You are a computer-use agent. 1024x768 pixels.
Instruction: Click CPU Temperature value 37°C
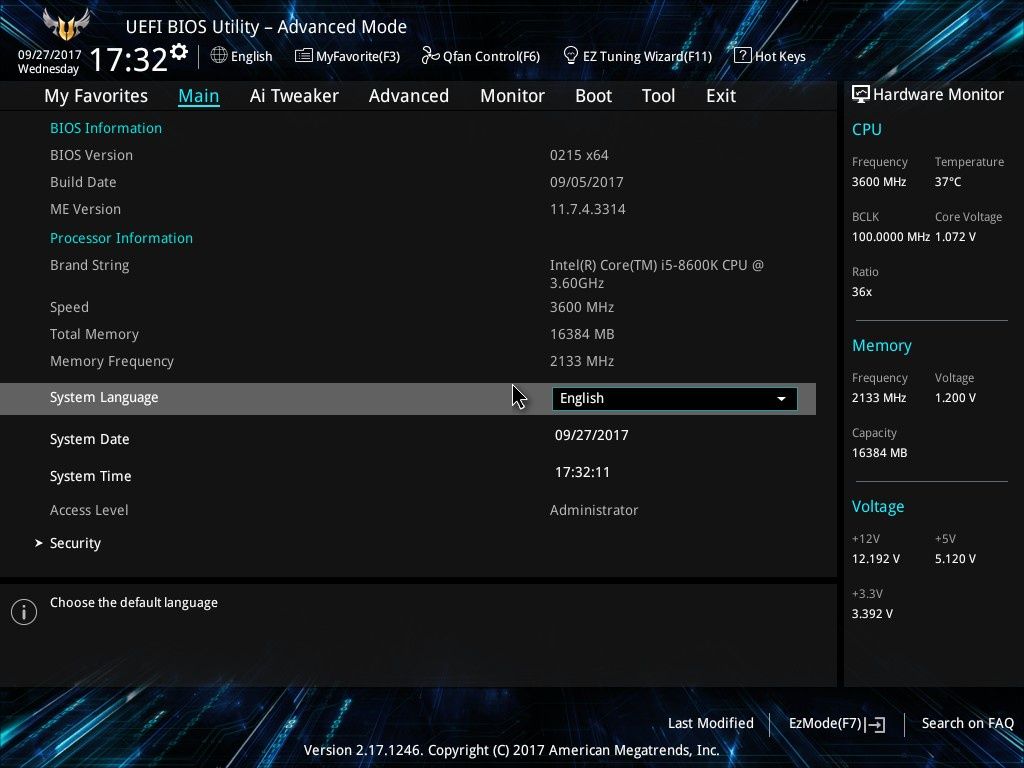[948, 182]
